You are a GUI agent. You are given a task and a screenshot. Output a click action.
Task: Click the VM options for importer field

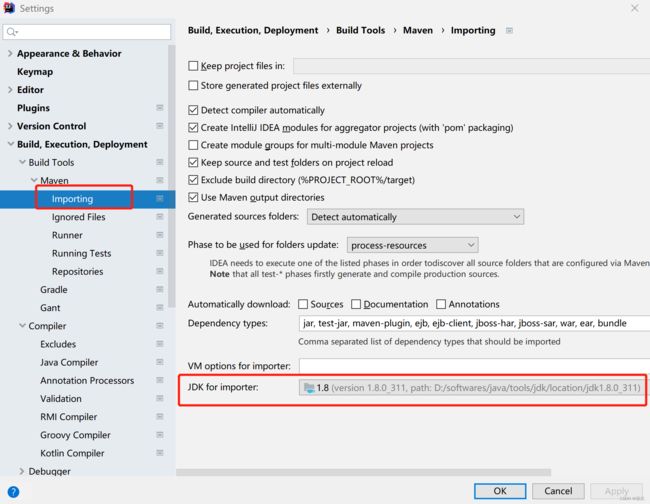(x=474, y=366)
